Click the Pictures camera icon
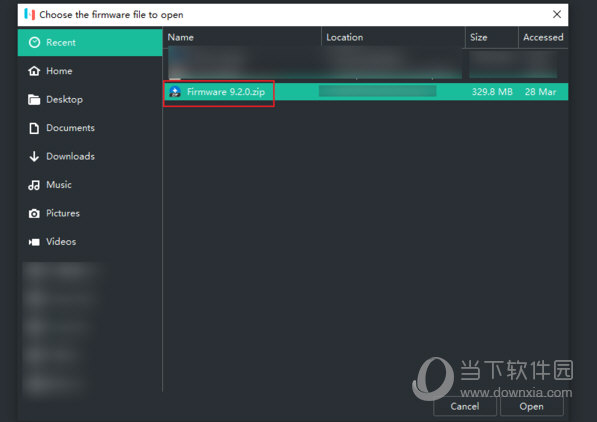 [34, 214]
